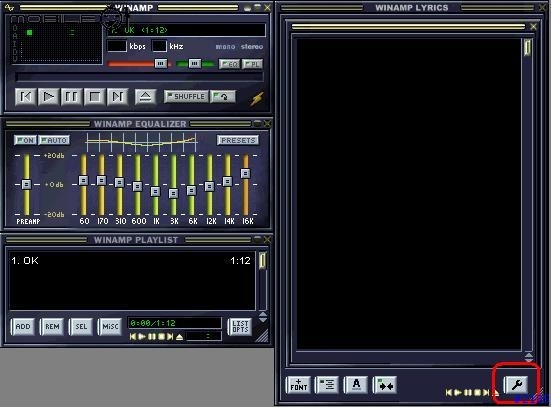
Task: Click the 60 Hz band slider handle
Action: coord(83,180)
